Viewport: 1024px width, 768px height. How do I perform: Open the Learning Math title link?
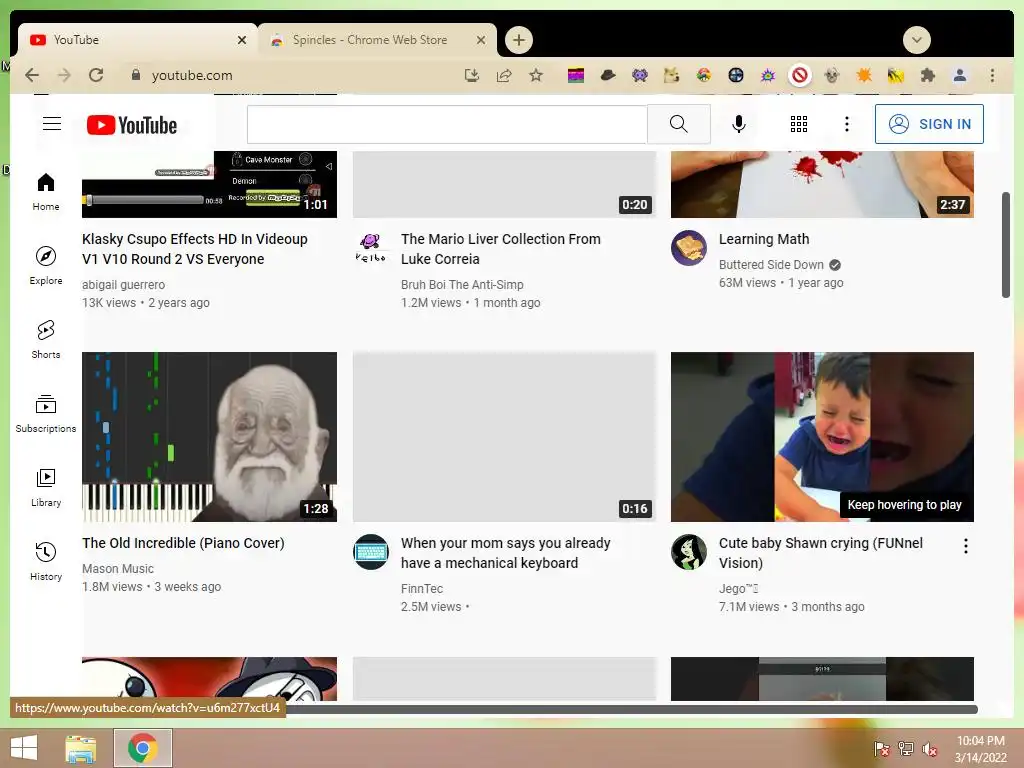click(764, 239)
